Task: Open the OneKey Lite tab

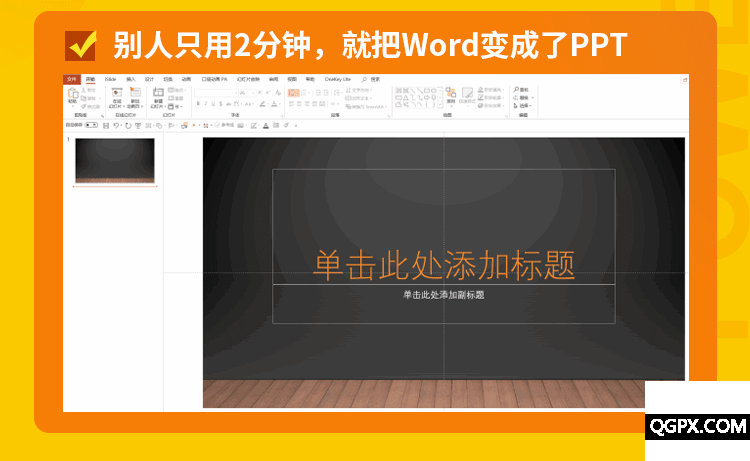Action: coord(338,79)
